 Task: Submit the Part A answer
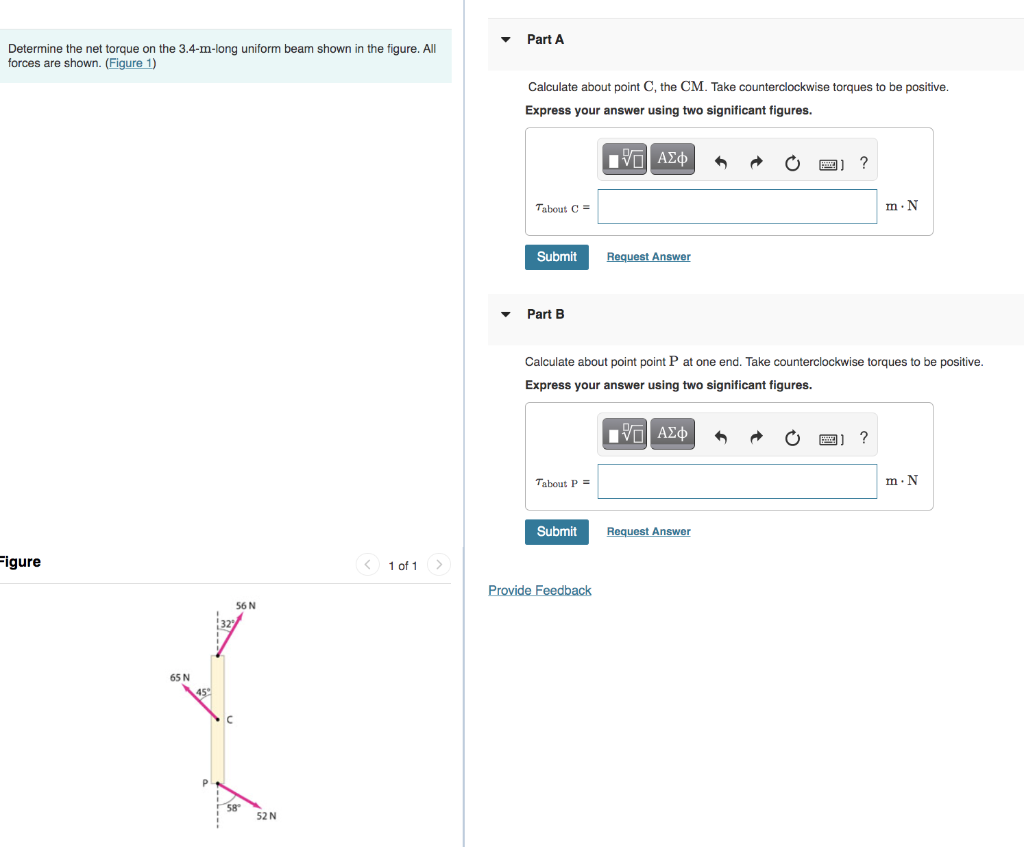click(x=556, y=256)
